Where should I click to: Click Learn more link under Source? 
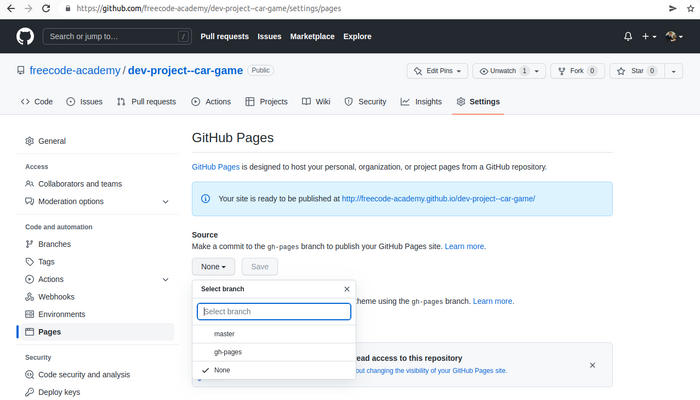[x=464, y=246]
